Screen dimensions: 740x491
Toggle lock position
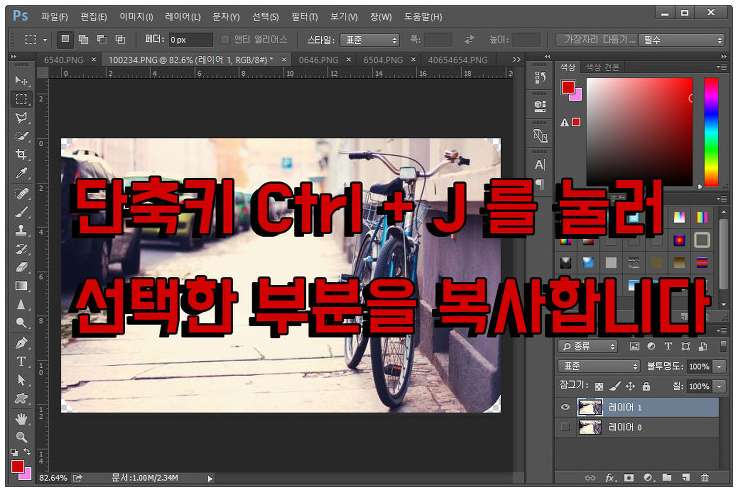click(630, 387)
